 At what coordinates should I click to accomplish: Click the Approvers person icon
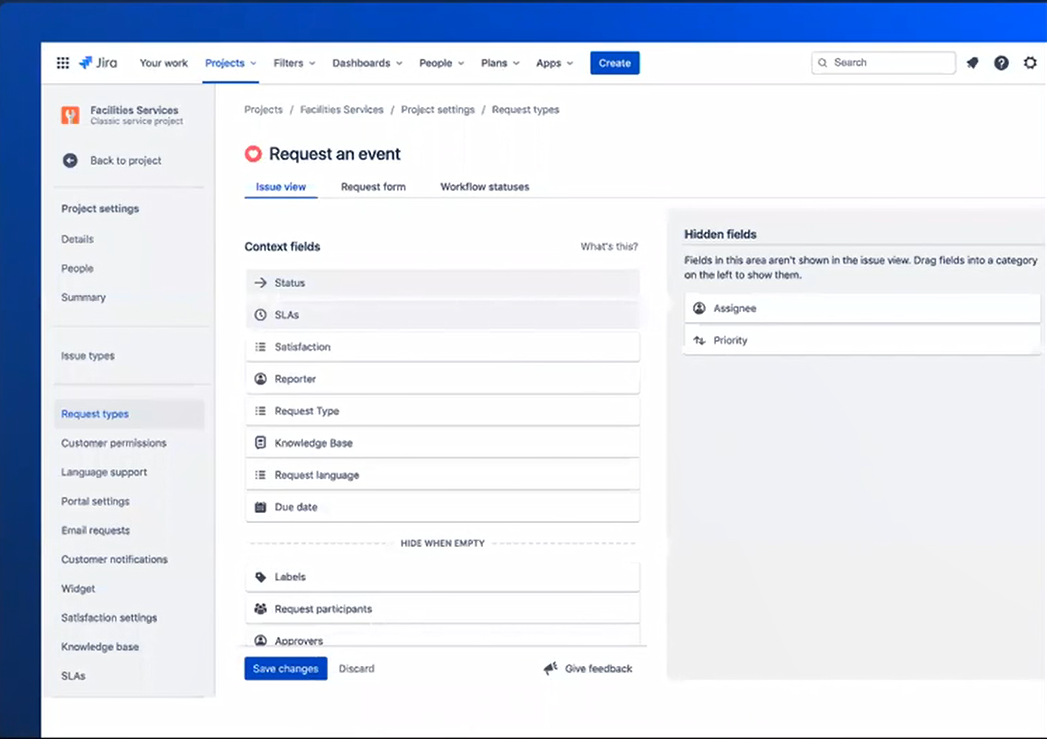pyautogui.click(x=260, y=641)
